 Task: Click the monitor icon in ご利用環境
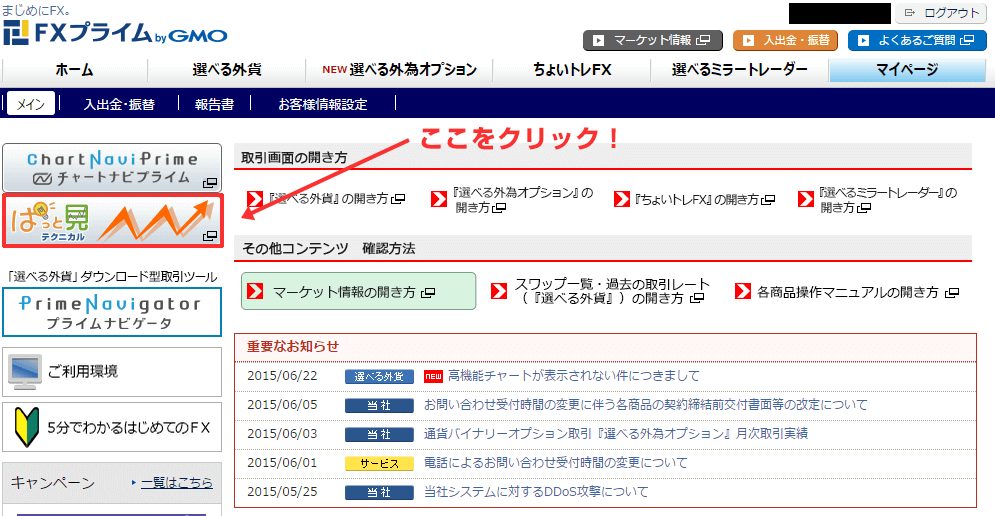tap(25, 372)
